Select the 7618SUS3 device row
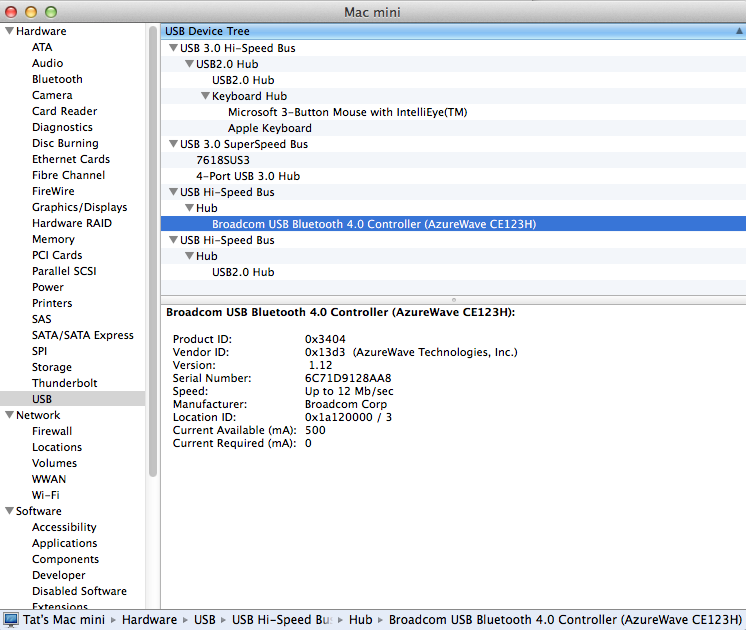This screenshot has width=746, height=630. pos(222,160)
